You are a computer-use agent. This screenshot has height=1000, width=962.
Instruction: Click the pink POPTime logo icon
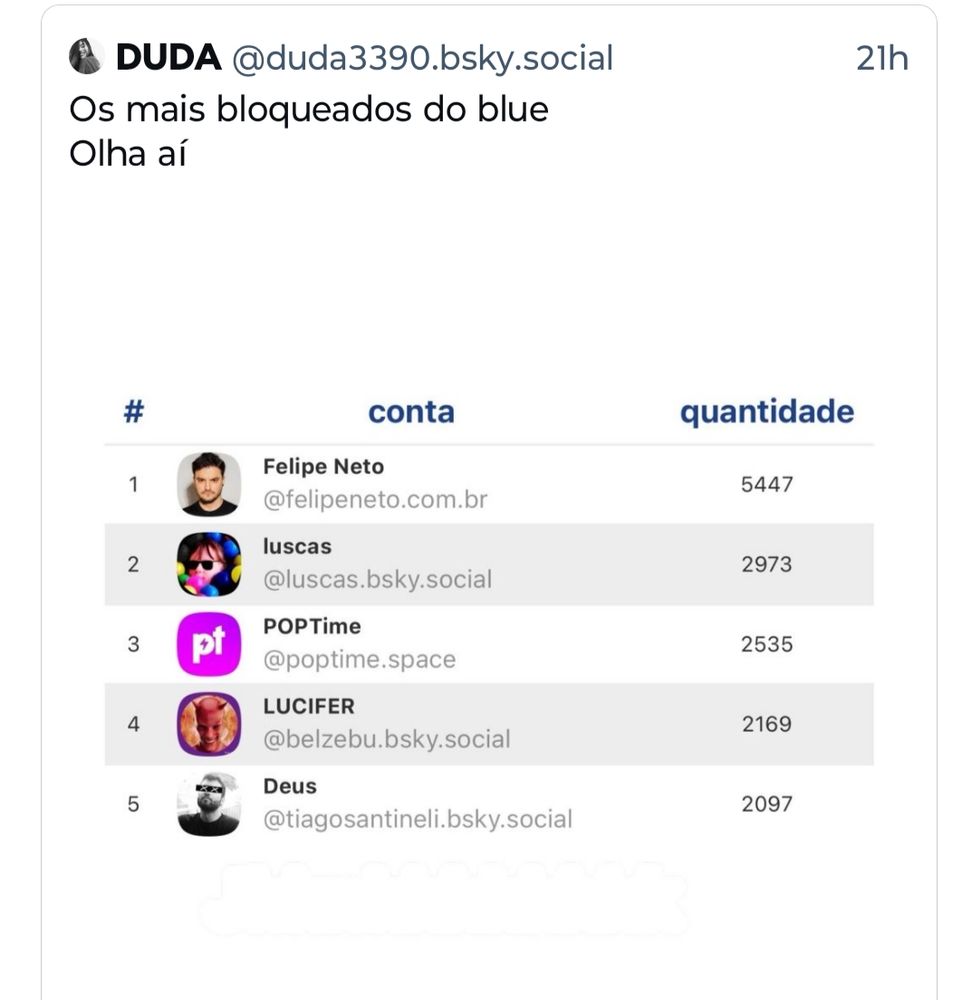(209, 644)
